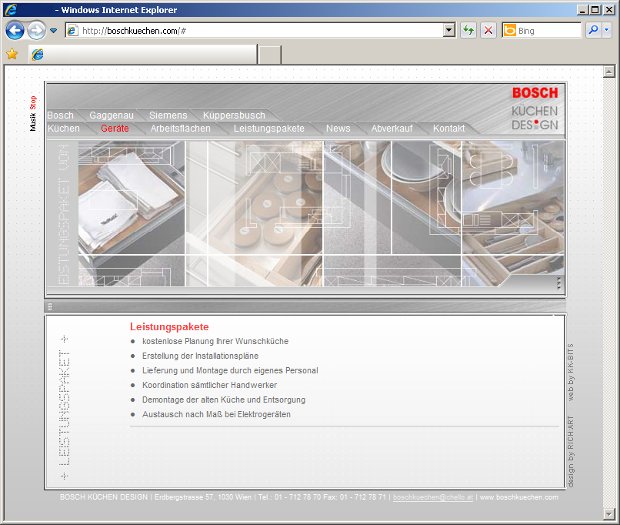Click the page icon in the address bar
The image size is (620, 525).
click(x=73, y=30)
